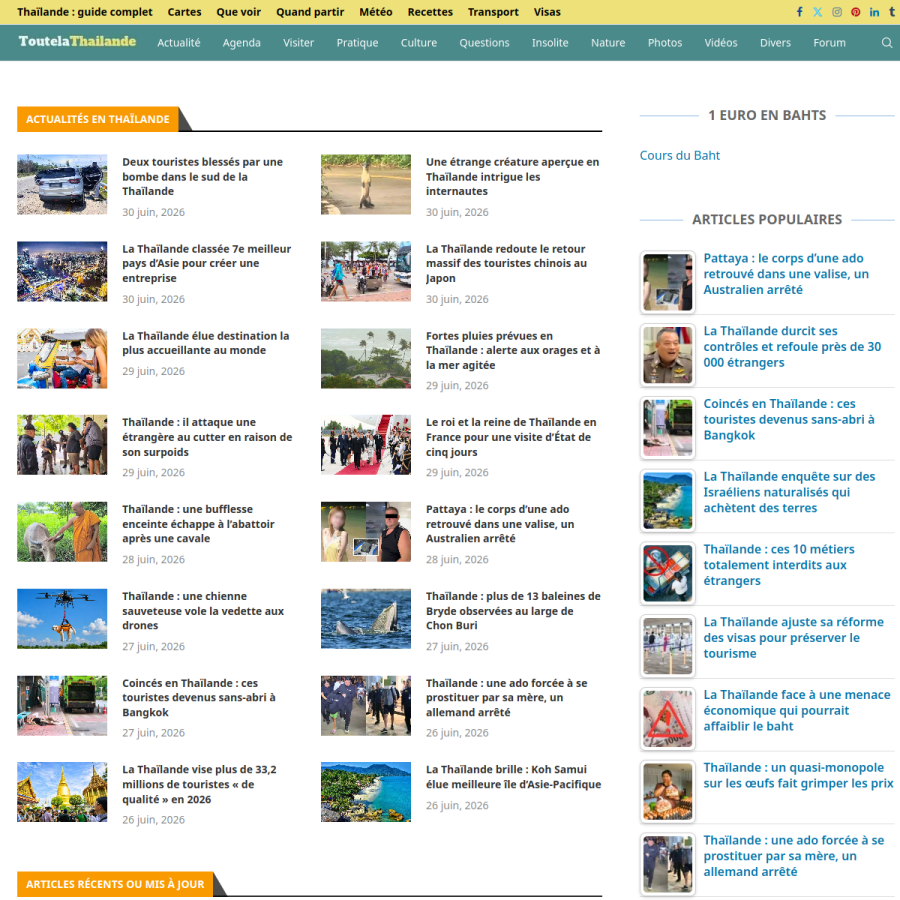Select the Insolite menu item
Image resolution: width=900 pixels, height=900 pixels.
[550, 42]
